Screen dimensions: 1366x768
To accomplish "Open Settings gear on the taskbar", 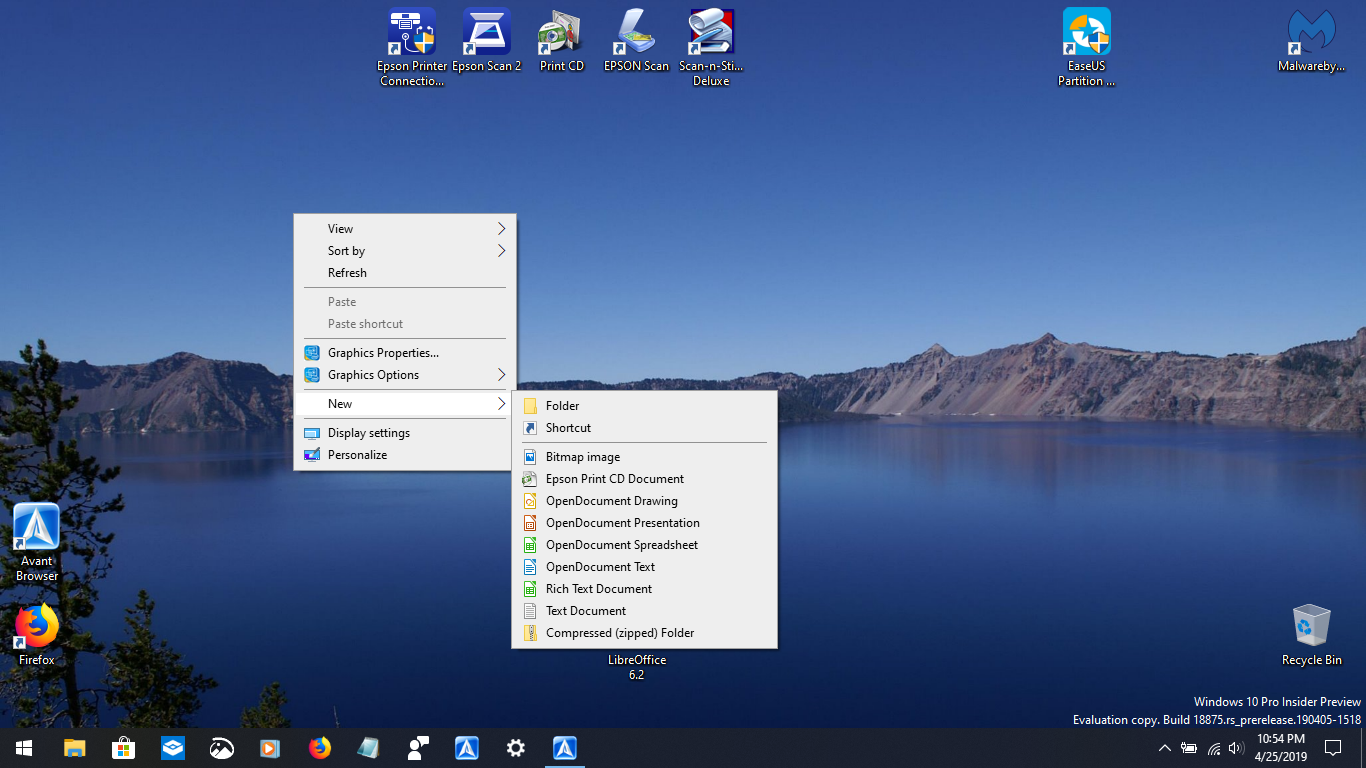I will click(x=515, y=748).
